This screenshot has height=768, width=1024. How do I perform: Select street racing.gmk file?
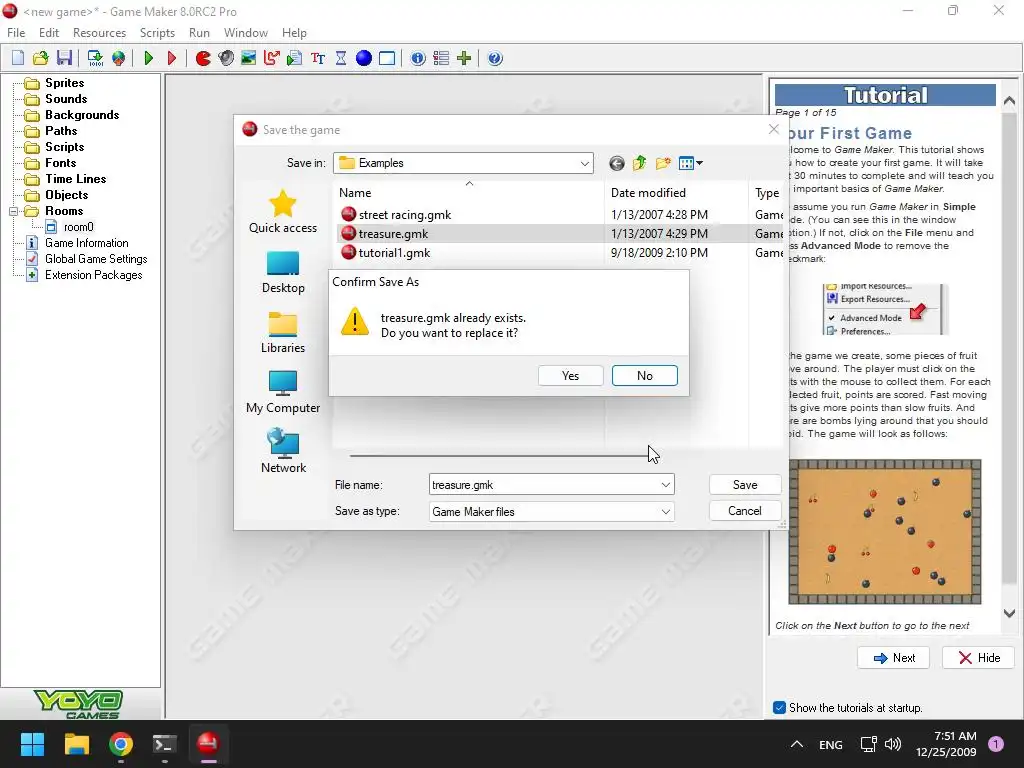[x=405, y=214]
